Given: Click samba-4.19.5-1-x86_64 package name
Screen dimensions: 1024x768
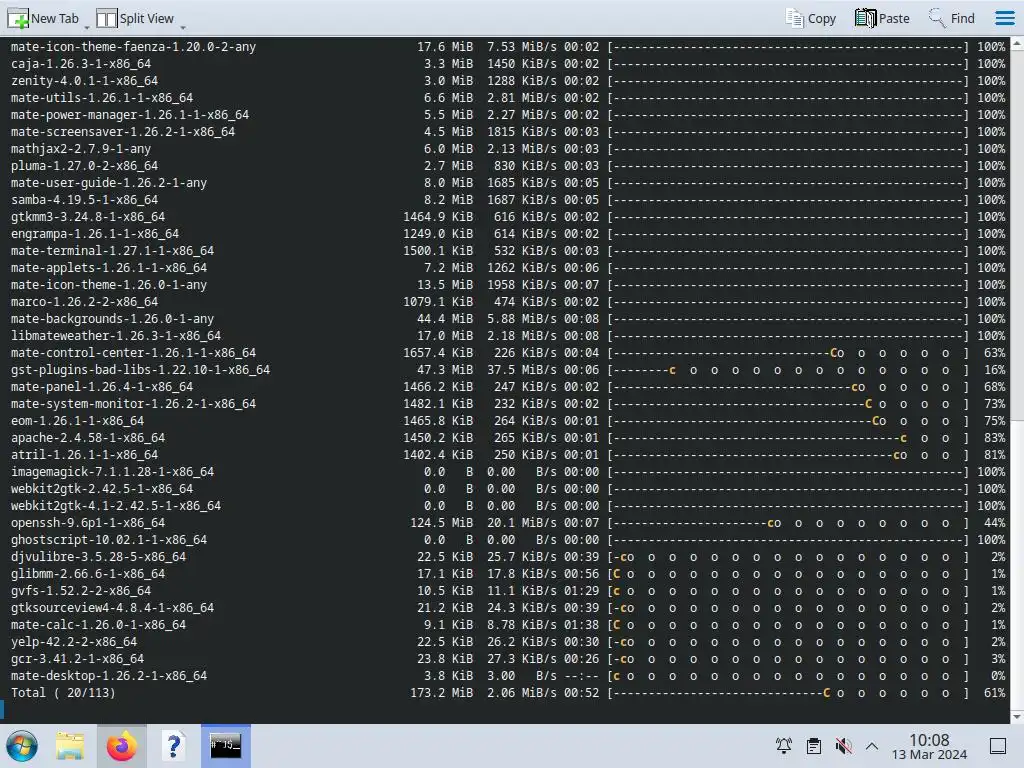Looking at the screenshot, I should [84, 200].
